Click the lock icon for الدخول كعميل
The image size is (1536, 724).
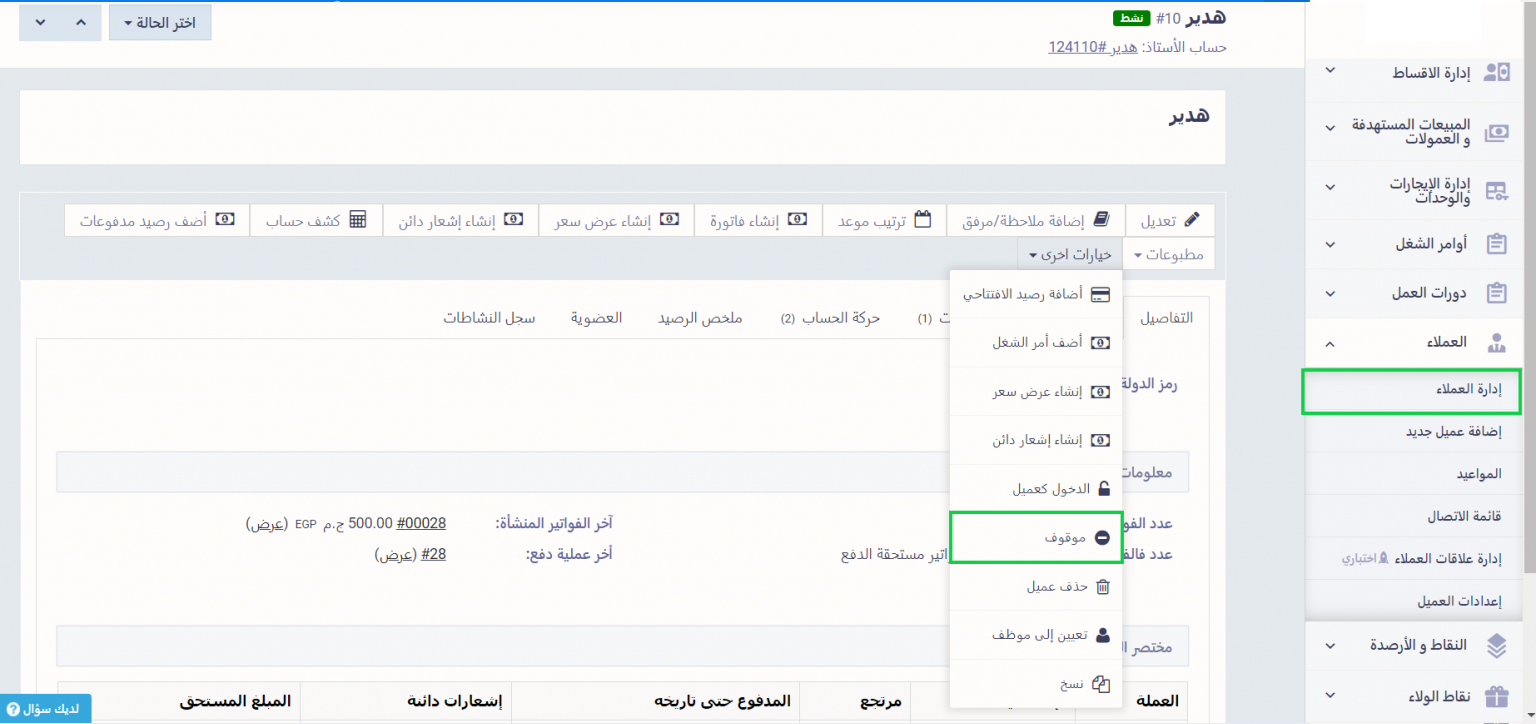[x=1103, y=489]
